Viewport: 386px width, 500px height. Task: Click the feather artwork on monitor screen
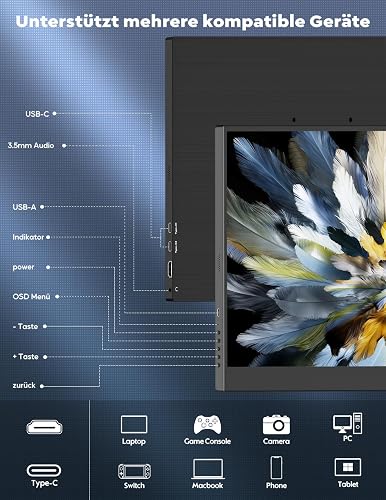[x=306, y=249]
